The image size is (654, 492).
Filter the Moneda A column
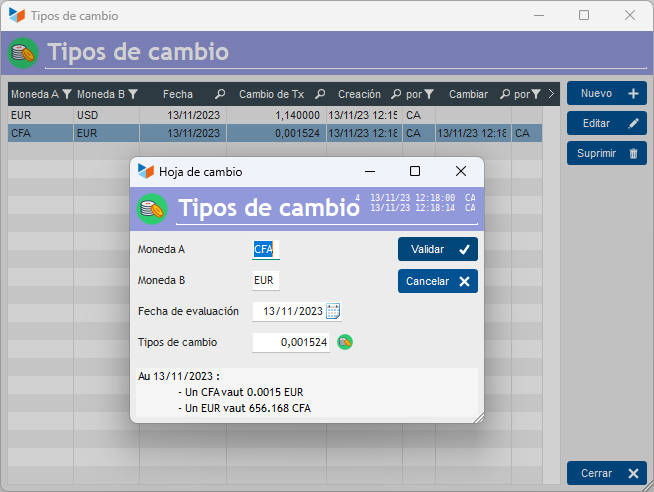coord(66,95)
